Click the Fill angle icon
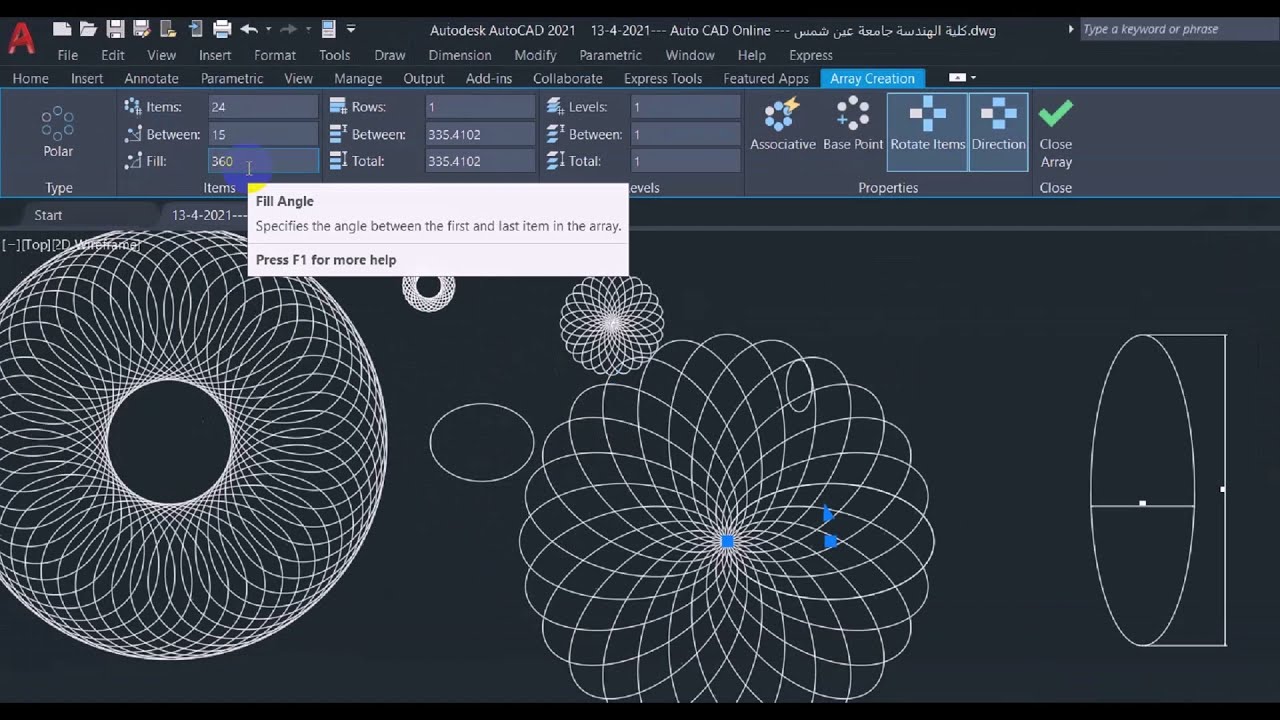 [x=133, y=161]
